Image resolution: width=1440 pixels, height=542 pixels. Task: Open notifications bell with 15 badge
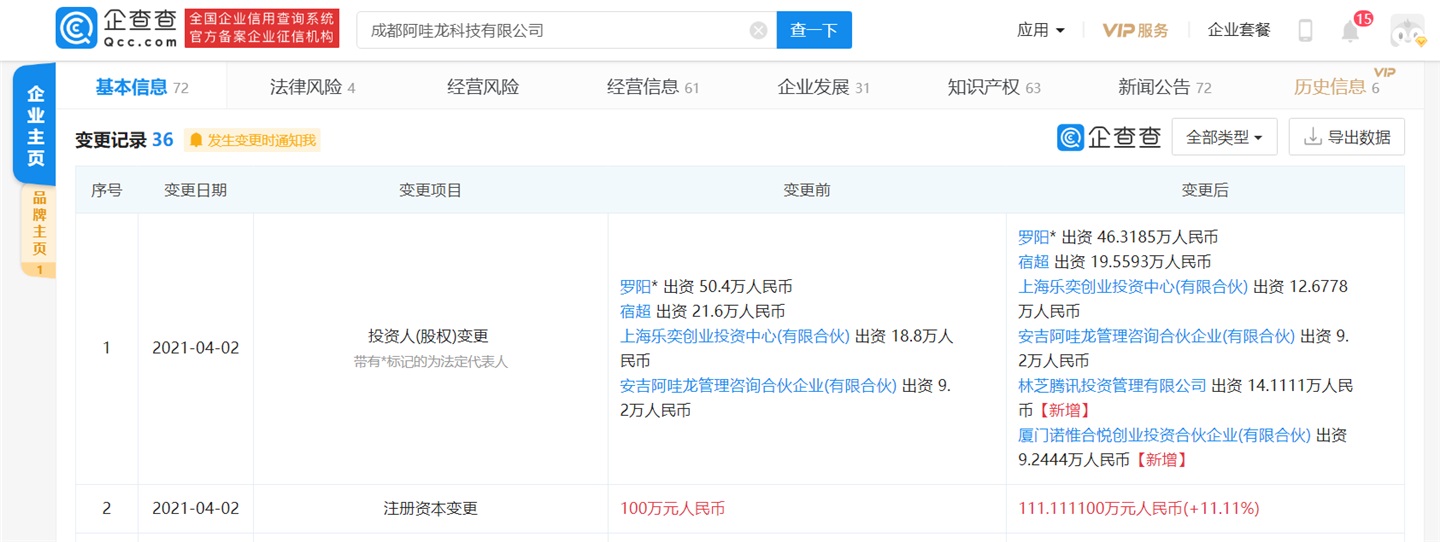[x=1351, y=30]
